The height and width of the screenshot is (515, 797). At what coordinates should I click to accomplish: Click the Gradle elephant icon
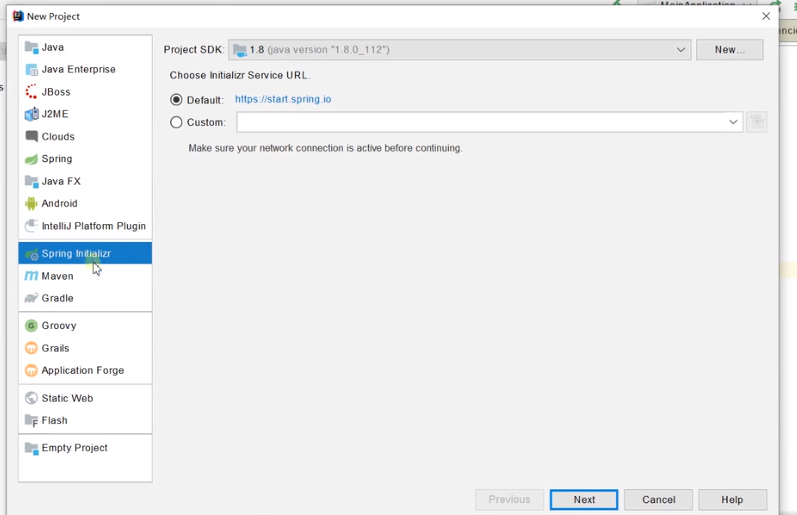pos(32,298)
